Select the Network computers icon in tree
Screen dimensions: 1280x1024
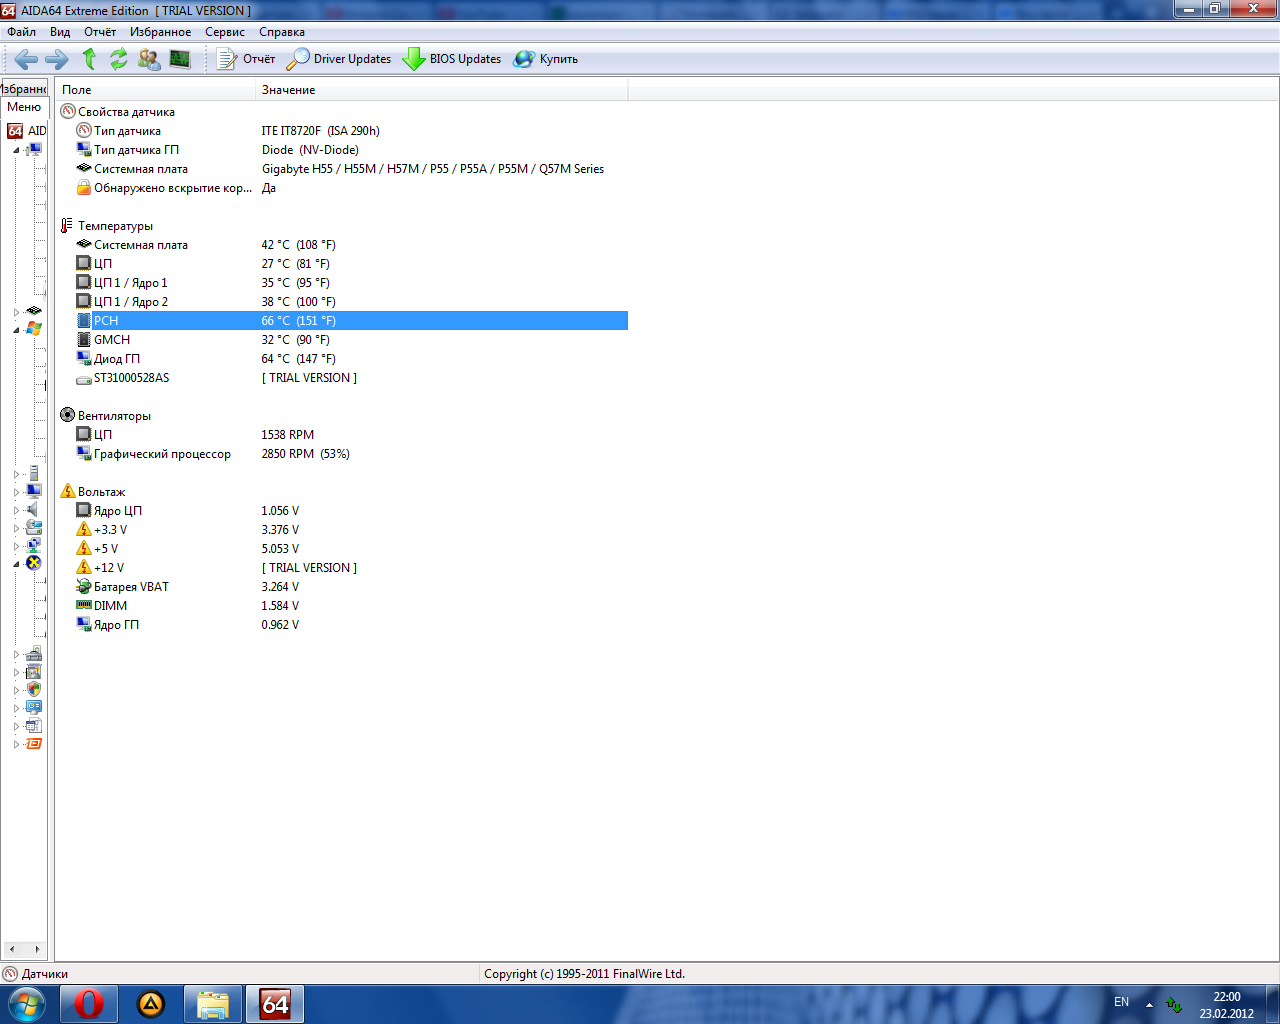pos(34,545)
